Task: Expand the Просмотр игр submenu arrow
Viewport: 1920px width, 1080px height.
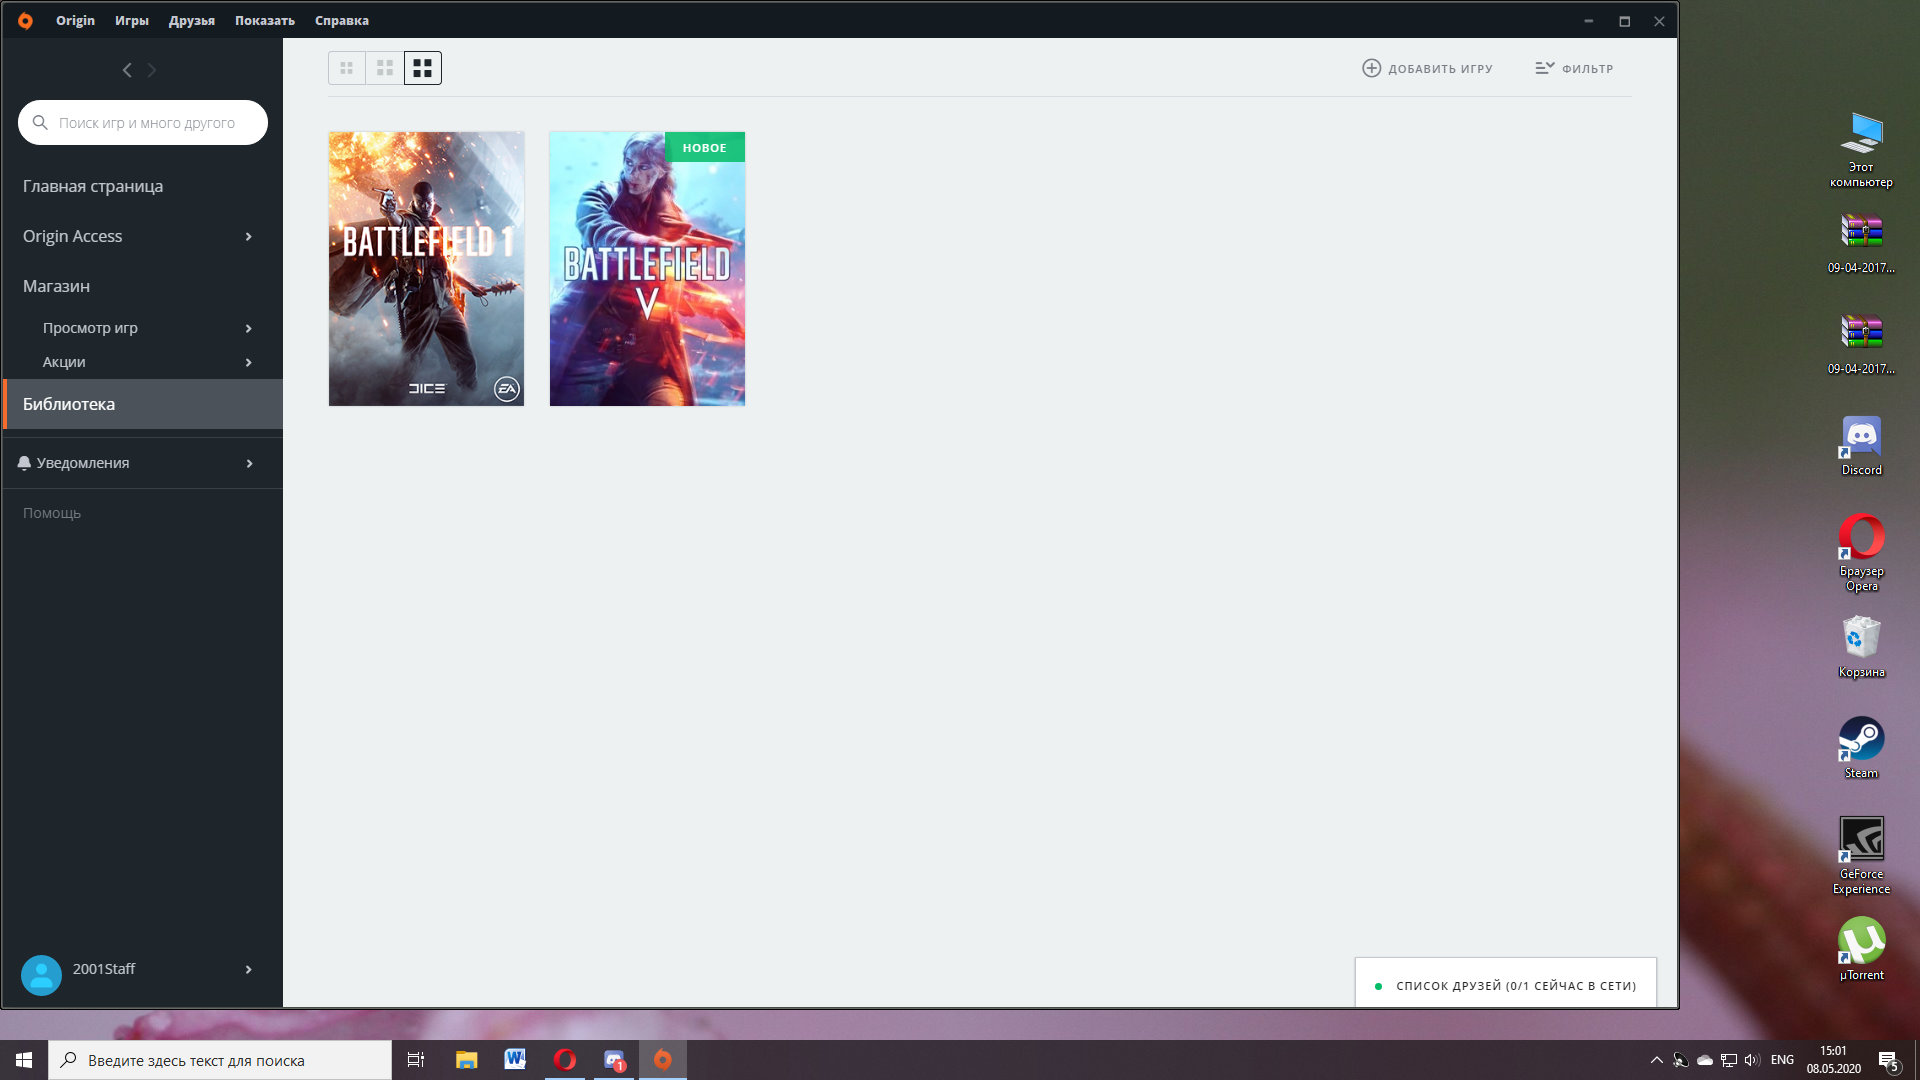Action: click(249, 328)
